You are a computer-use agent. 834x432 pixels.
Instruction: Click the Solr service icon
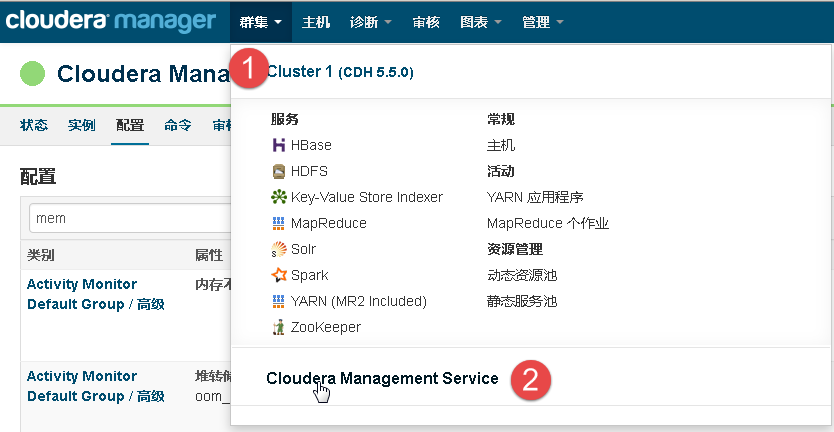tap(278, 249)
